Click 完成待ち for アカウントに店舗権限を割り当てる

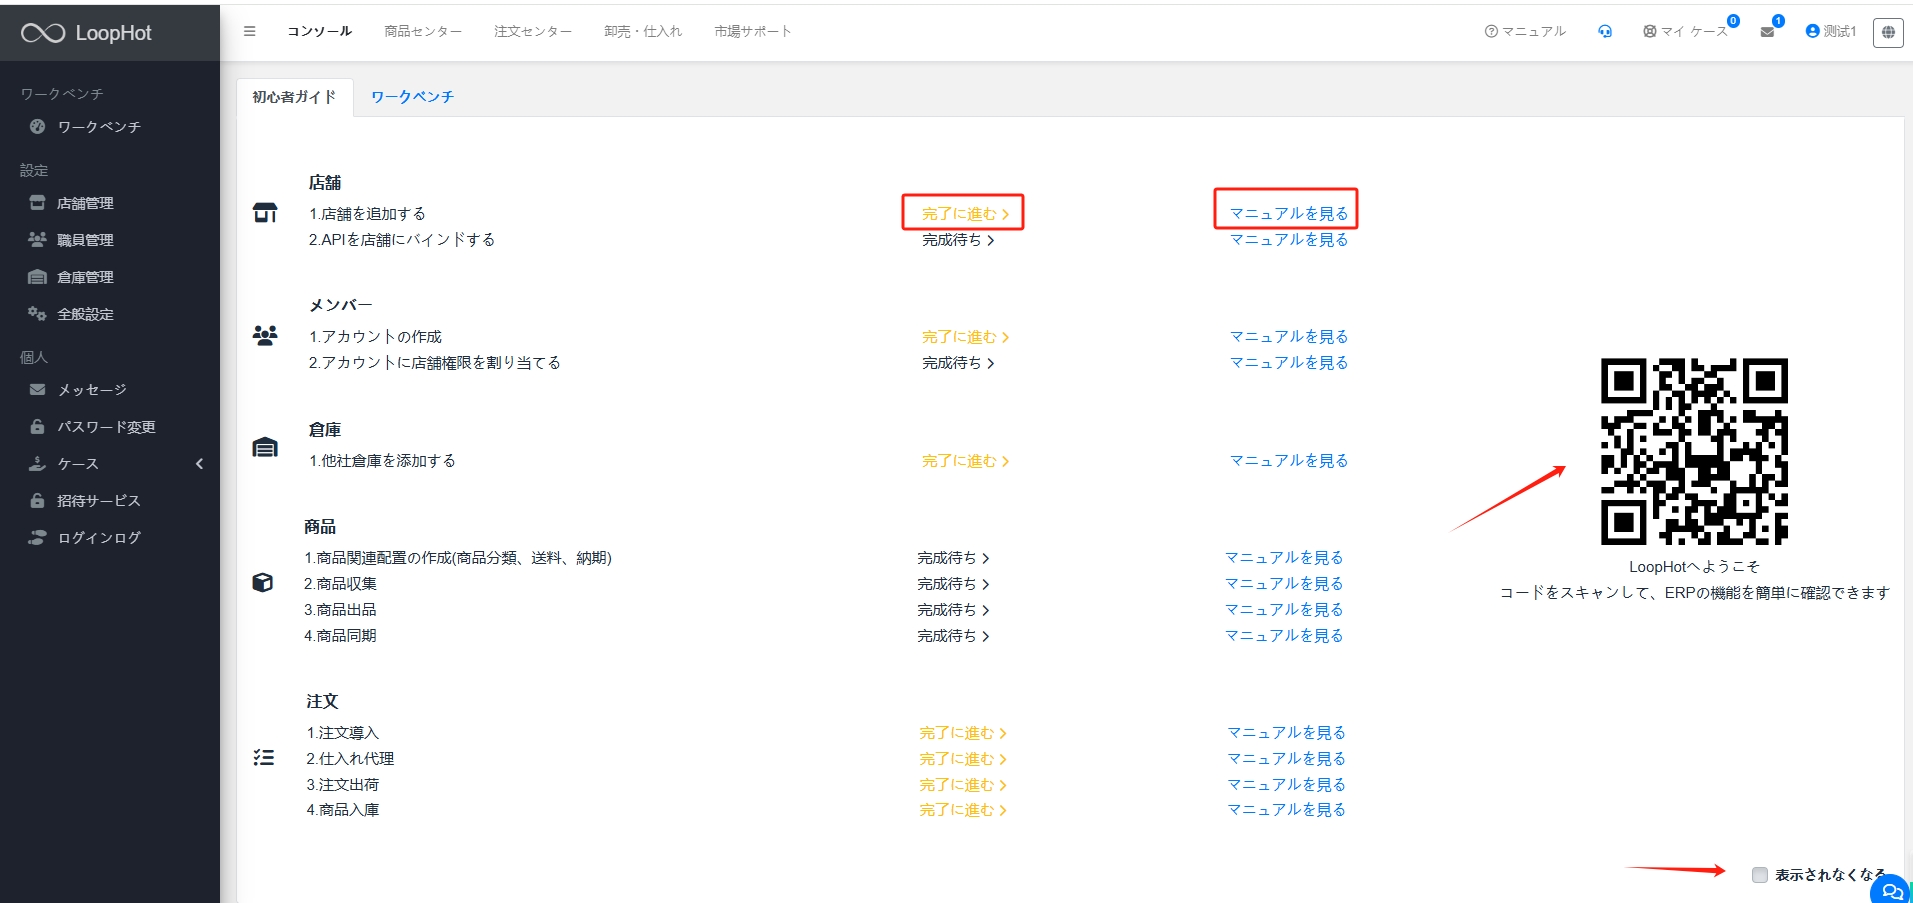(958, 363)
